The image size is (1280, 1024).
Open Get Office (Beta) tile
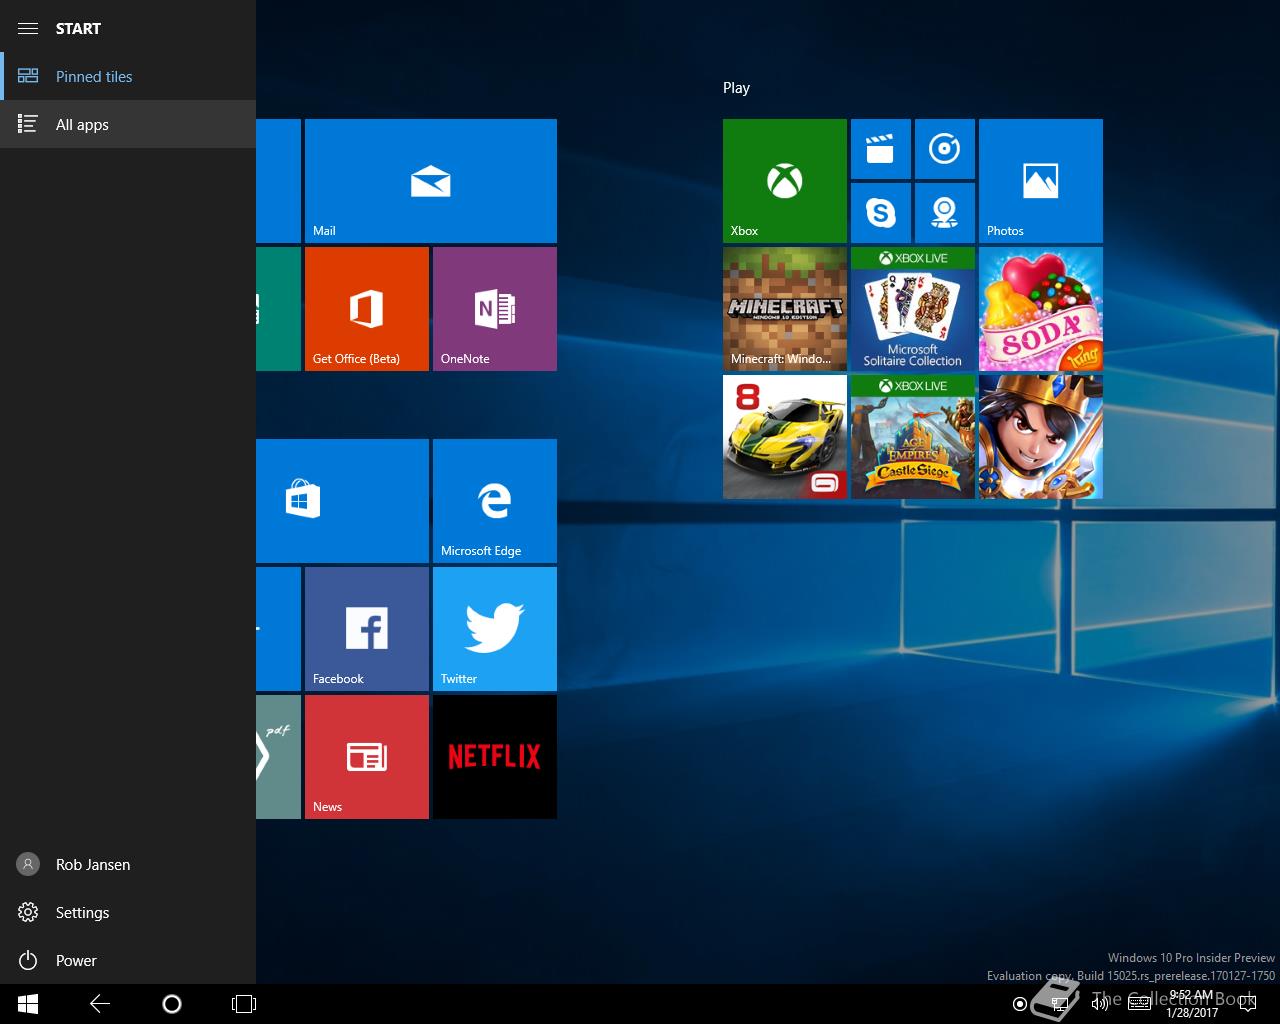[x=366, y=309]
